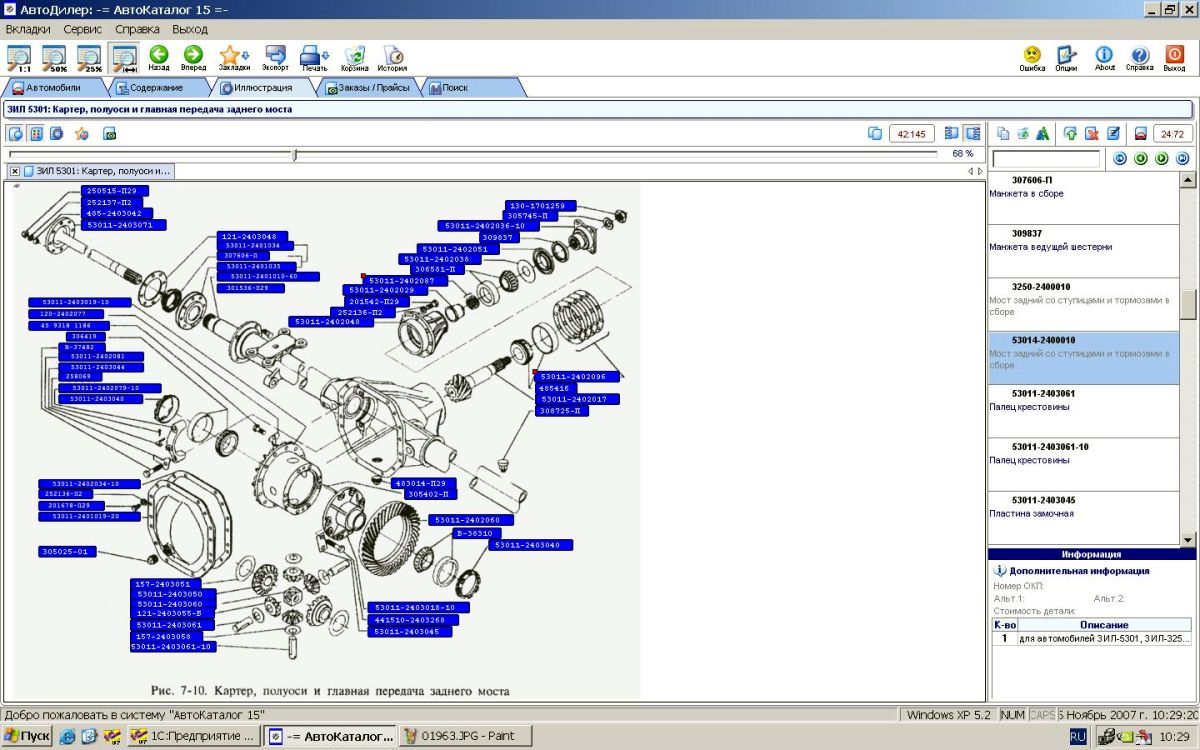The height and width of the screenshot is (750, 1200).
Task: Click the Выход exit icon
Action: point(1174,58)
